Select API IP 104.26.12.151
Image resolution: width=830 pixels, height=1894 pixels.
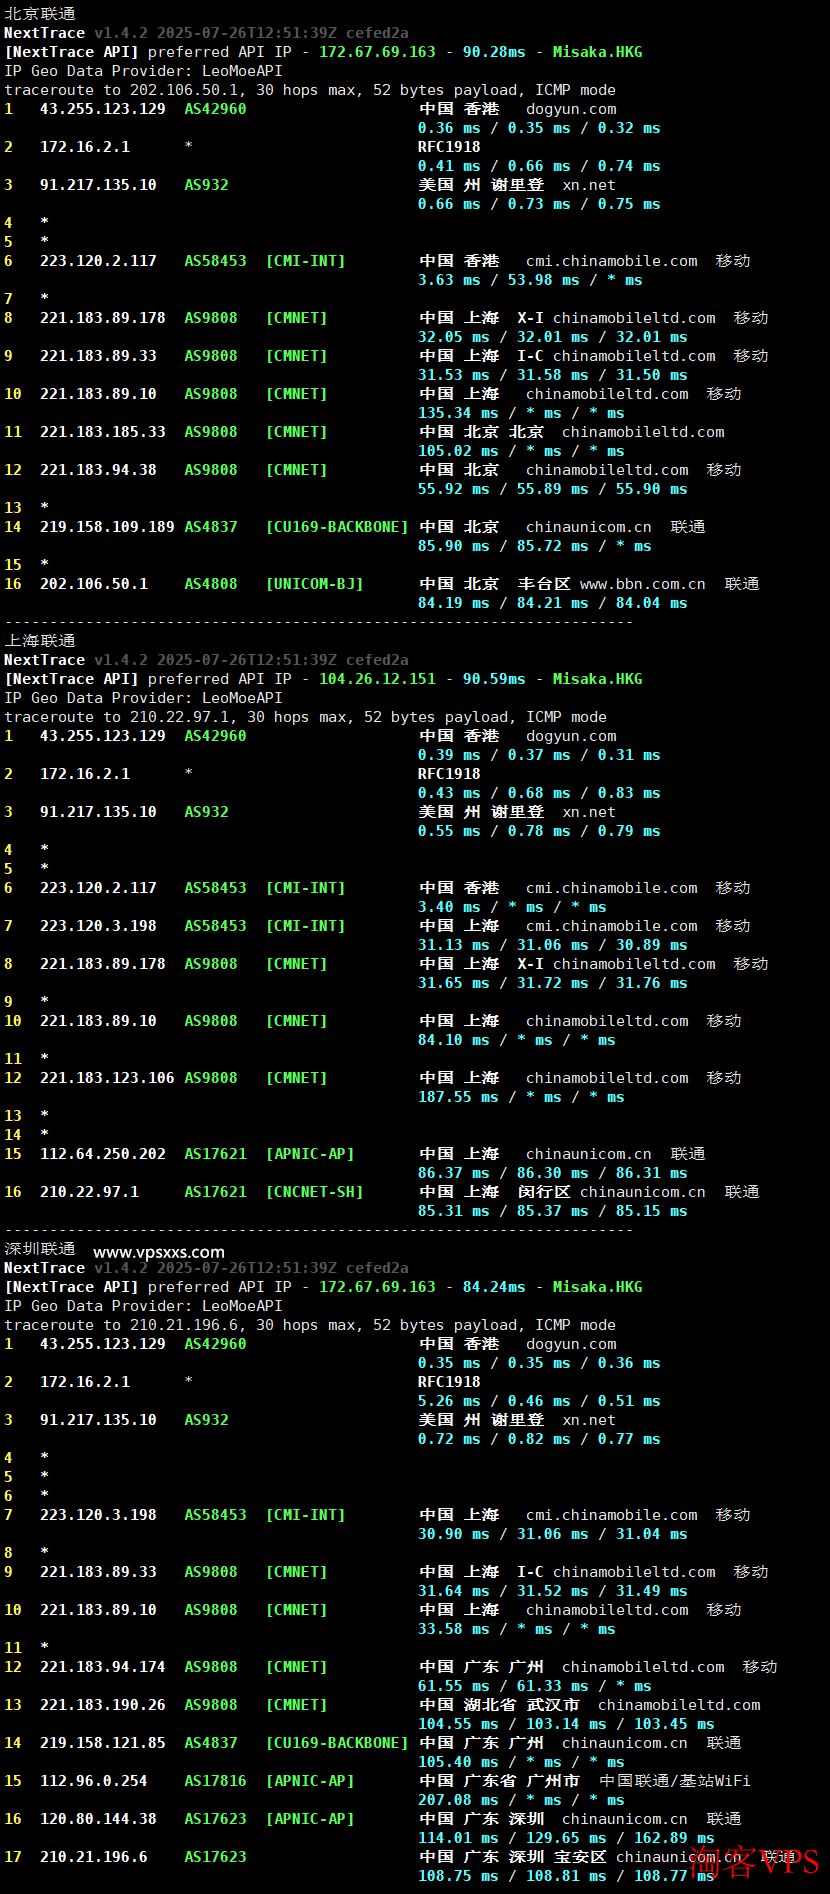(377, 679)
